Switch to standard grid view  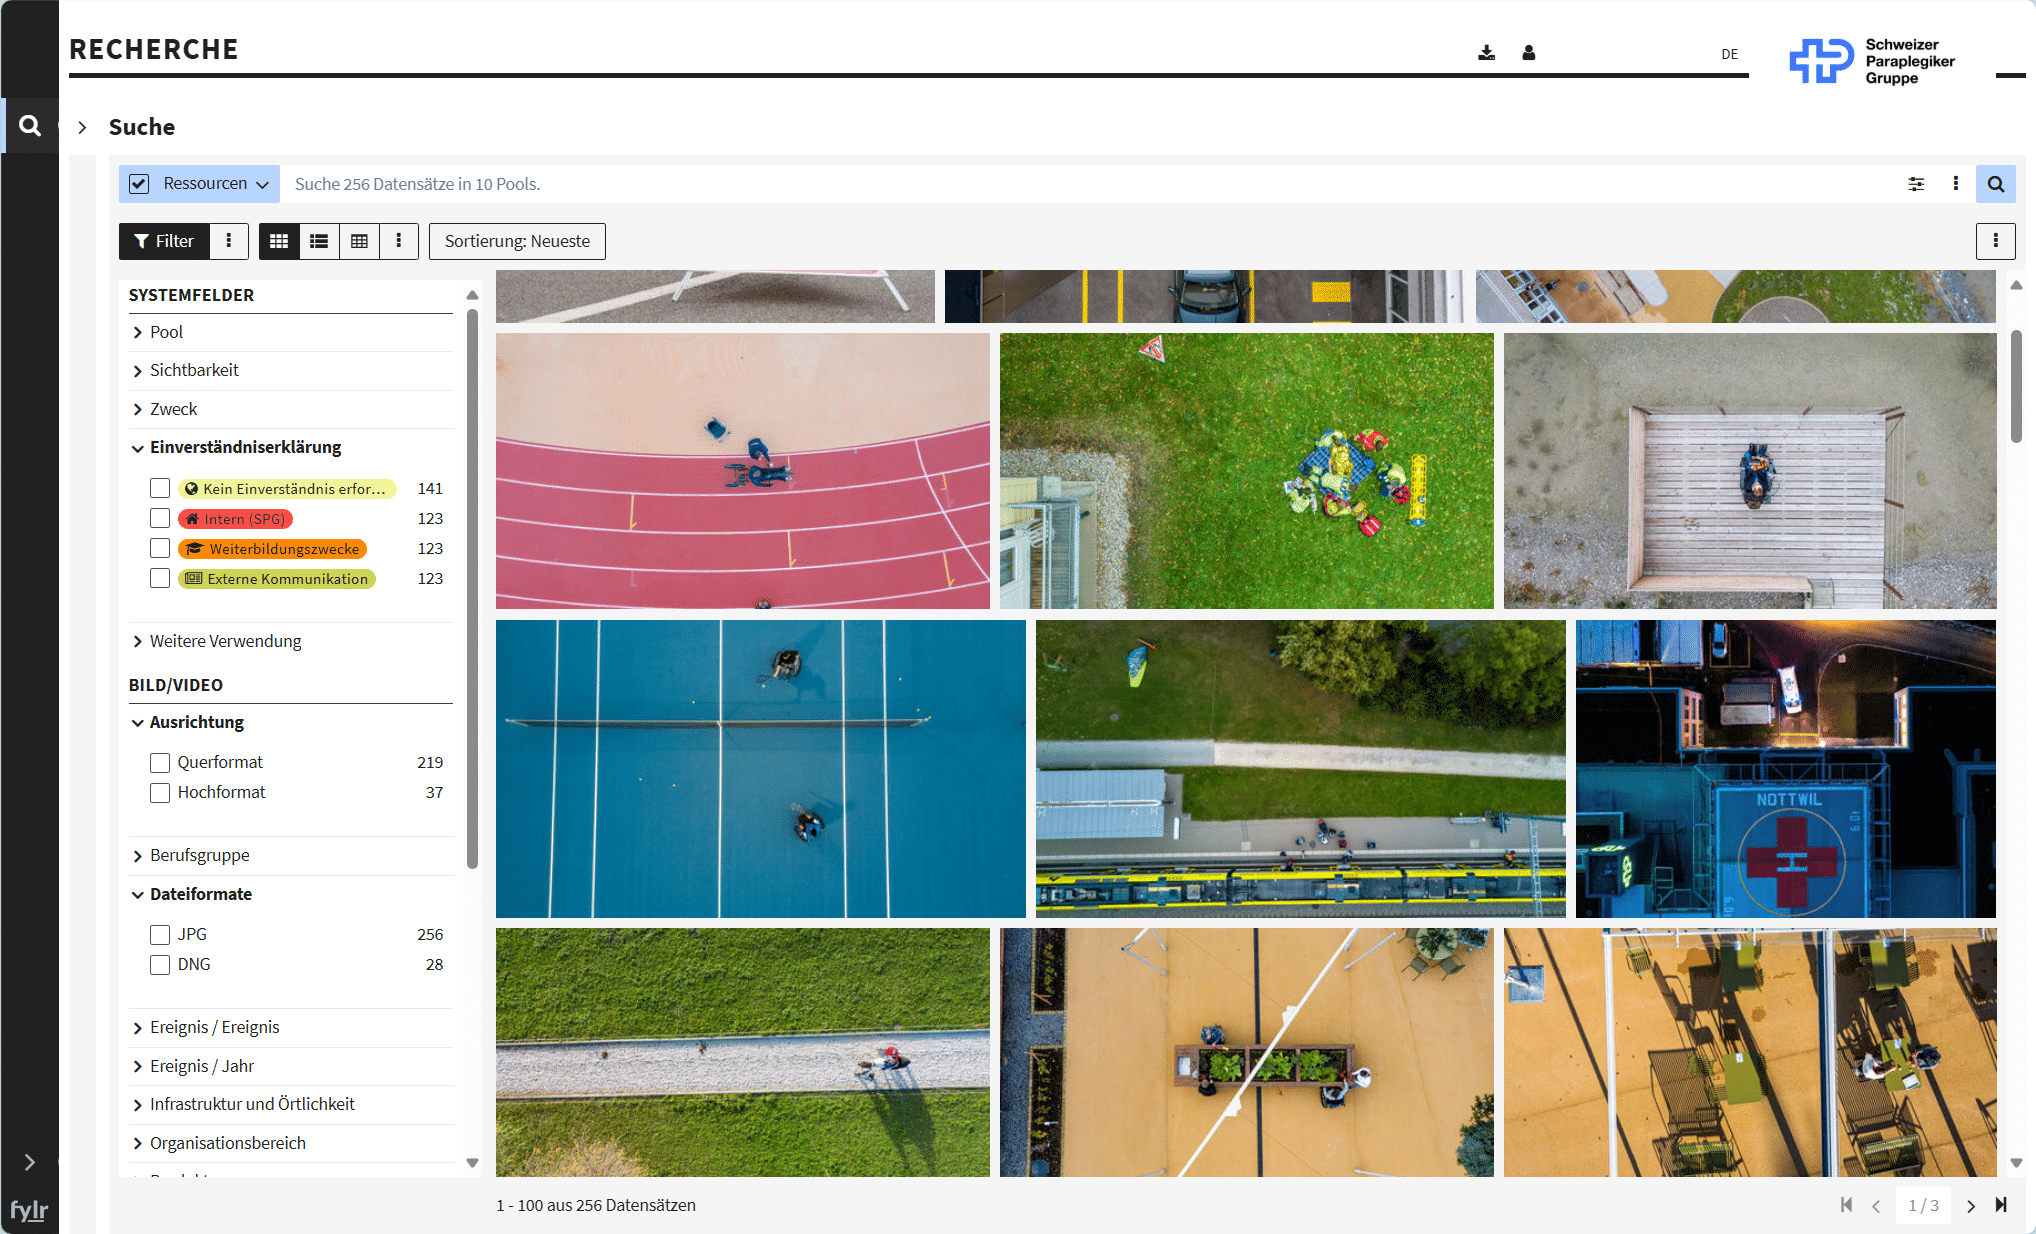(x=279, y=241)
